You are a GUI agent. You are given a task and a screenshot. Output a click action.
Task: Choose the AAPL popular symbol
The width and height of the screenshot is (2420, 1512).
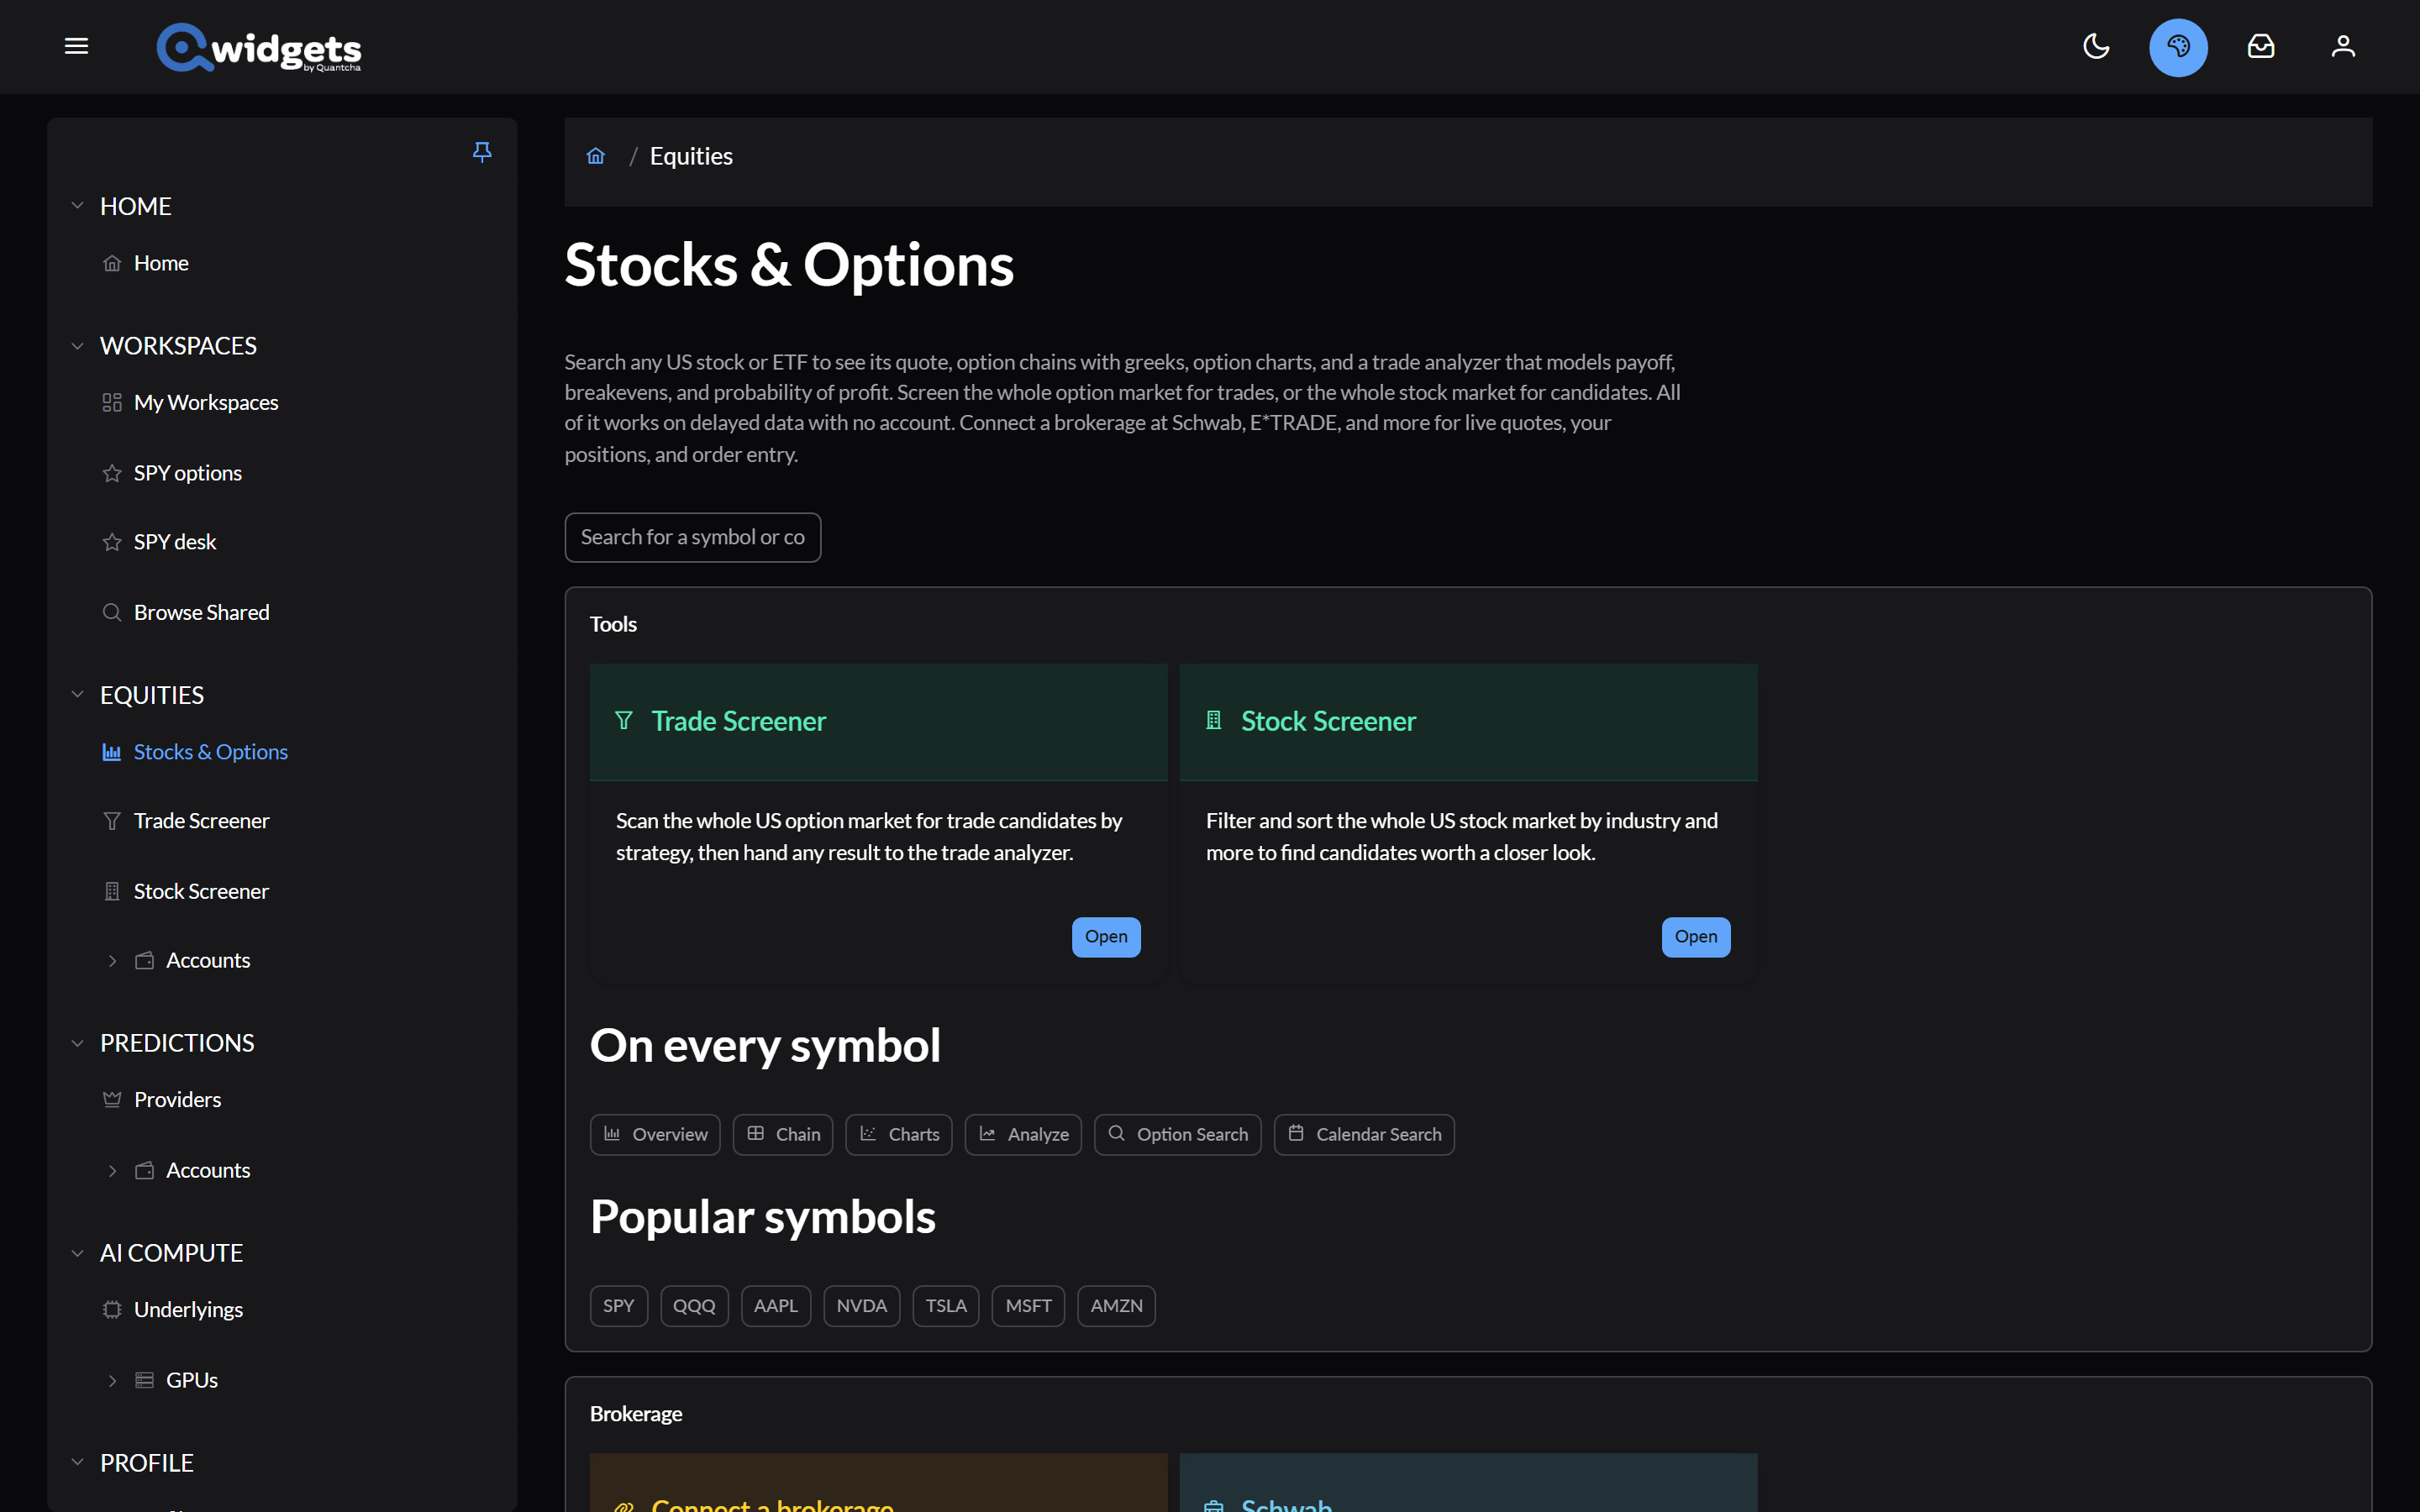tap(776, 1306)
